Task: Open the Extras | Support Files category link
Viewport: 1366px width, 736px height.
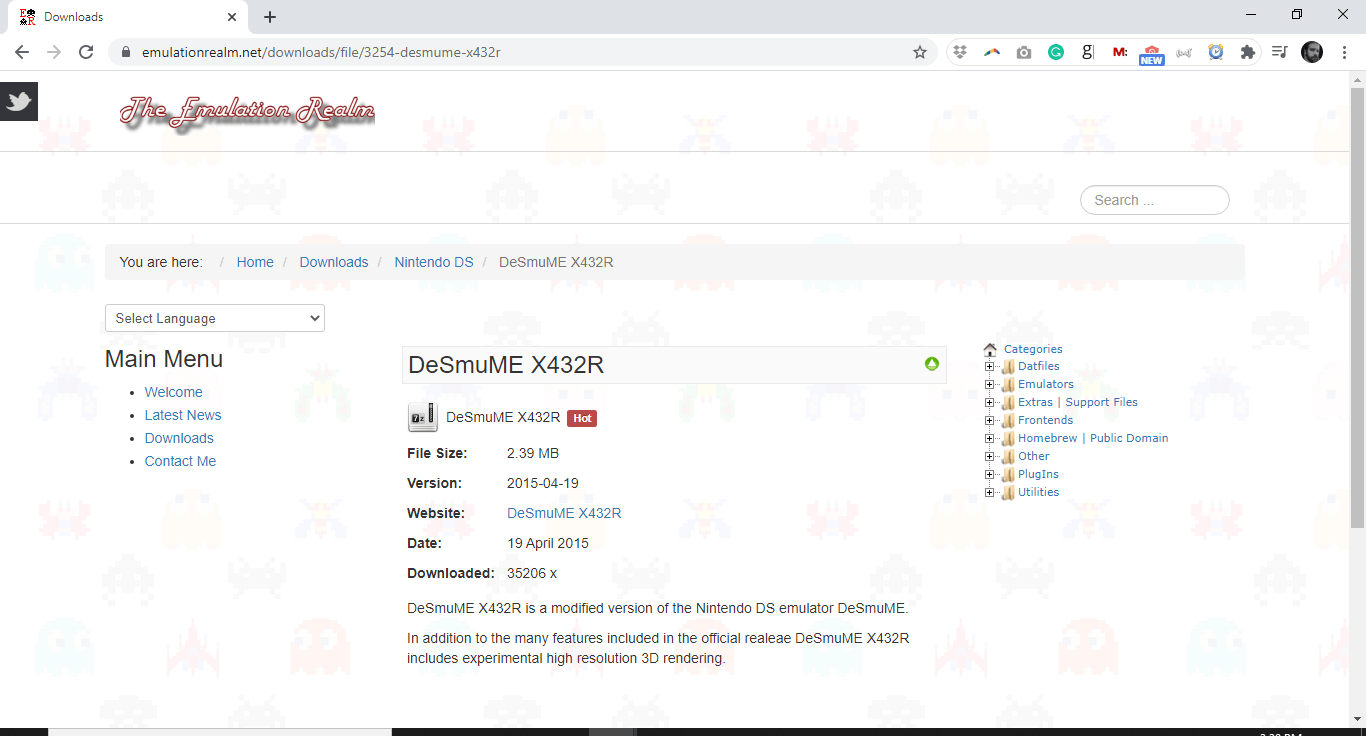Action: pos(1078,402)
